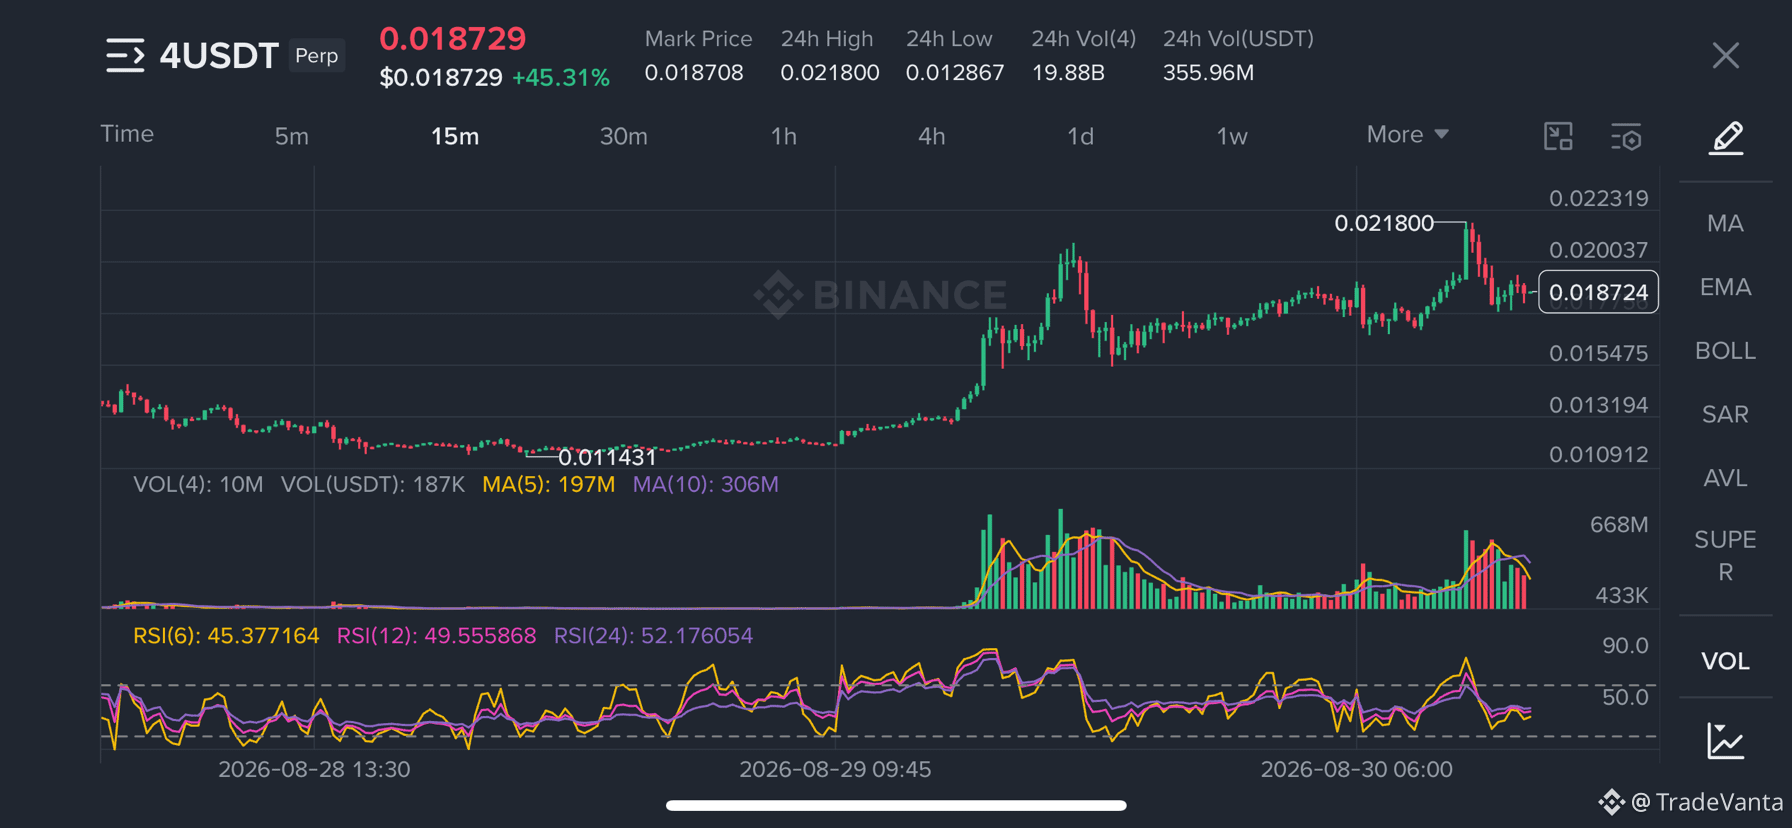Switch to the 4h timeframe
Screen dimensions: 1792x828
pos(931,136)
